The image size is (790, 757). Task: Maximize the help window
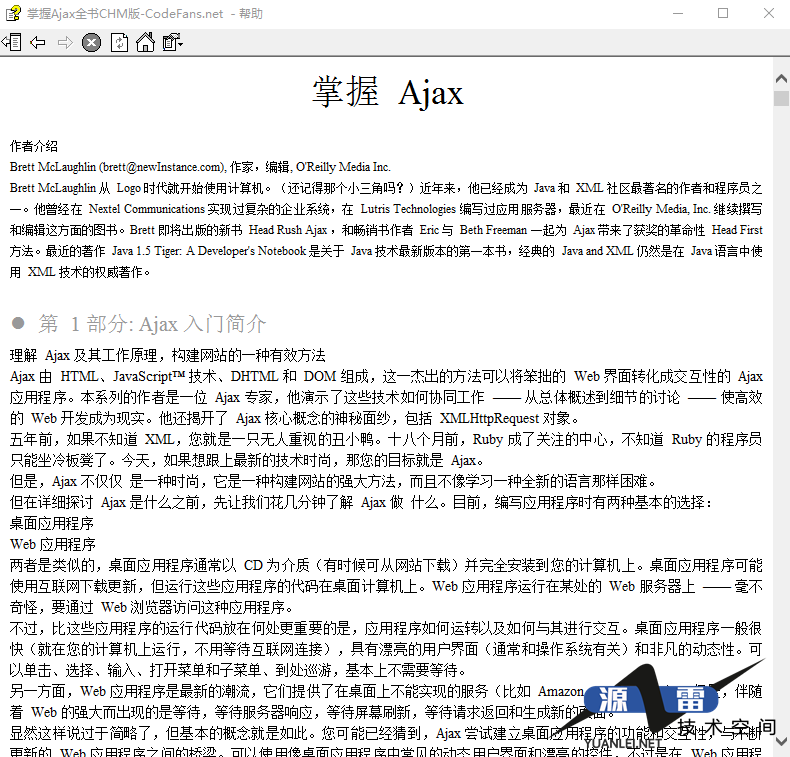(723, 13)
